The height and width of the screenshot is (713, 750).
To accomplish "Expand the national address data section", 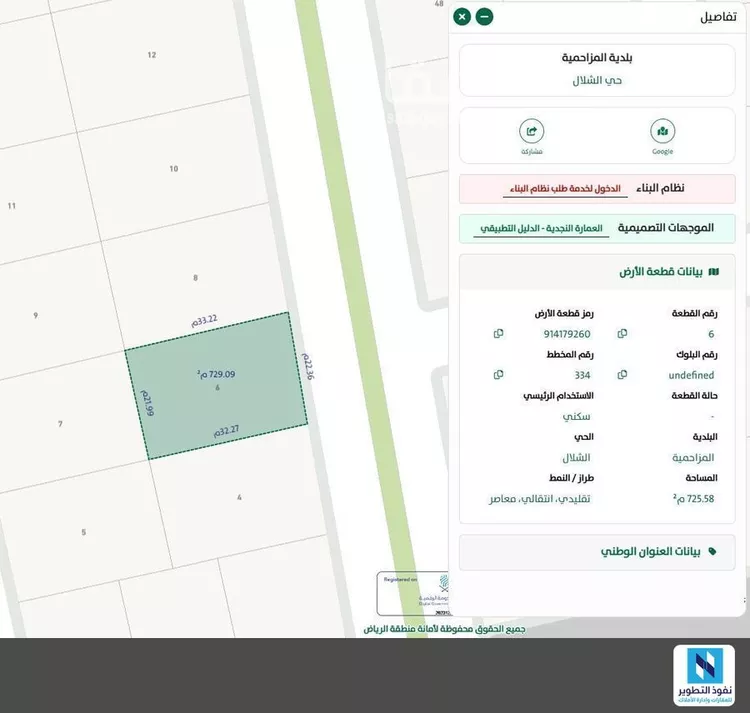I will click(597, 552).
